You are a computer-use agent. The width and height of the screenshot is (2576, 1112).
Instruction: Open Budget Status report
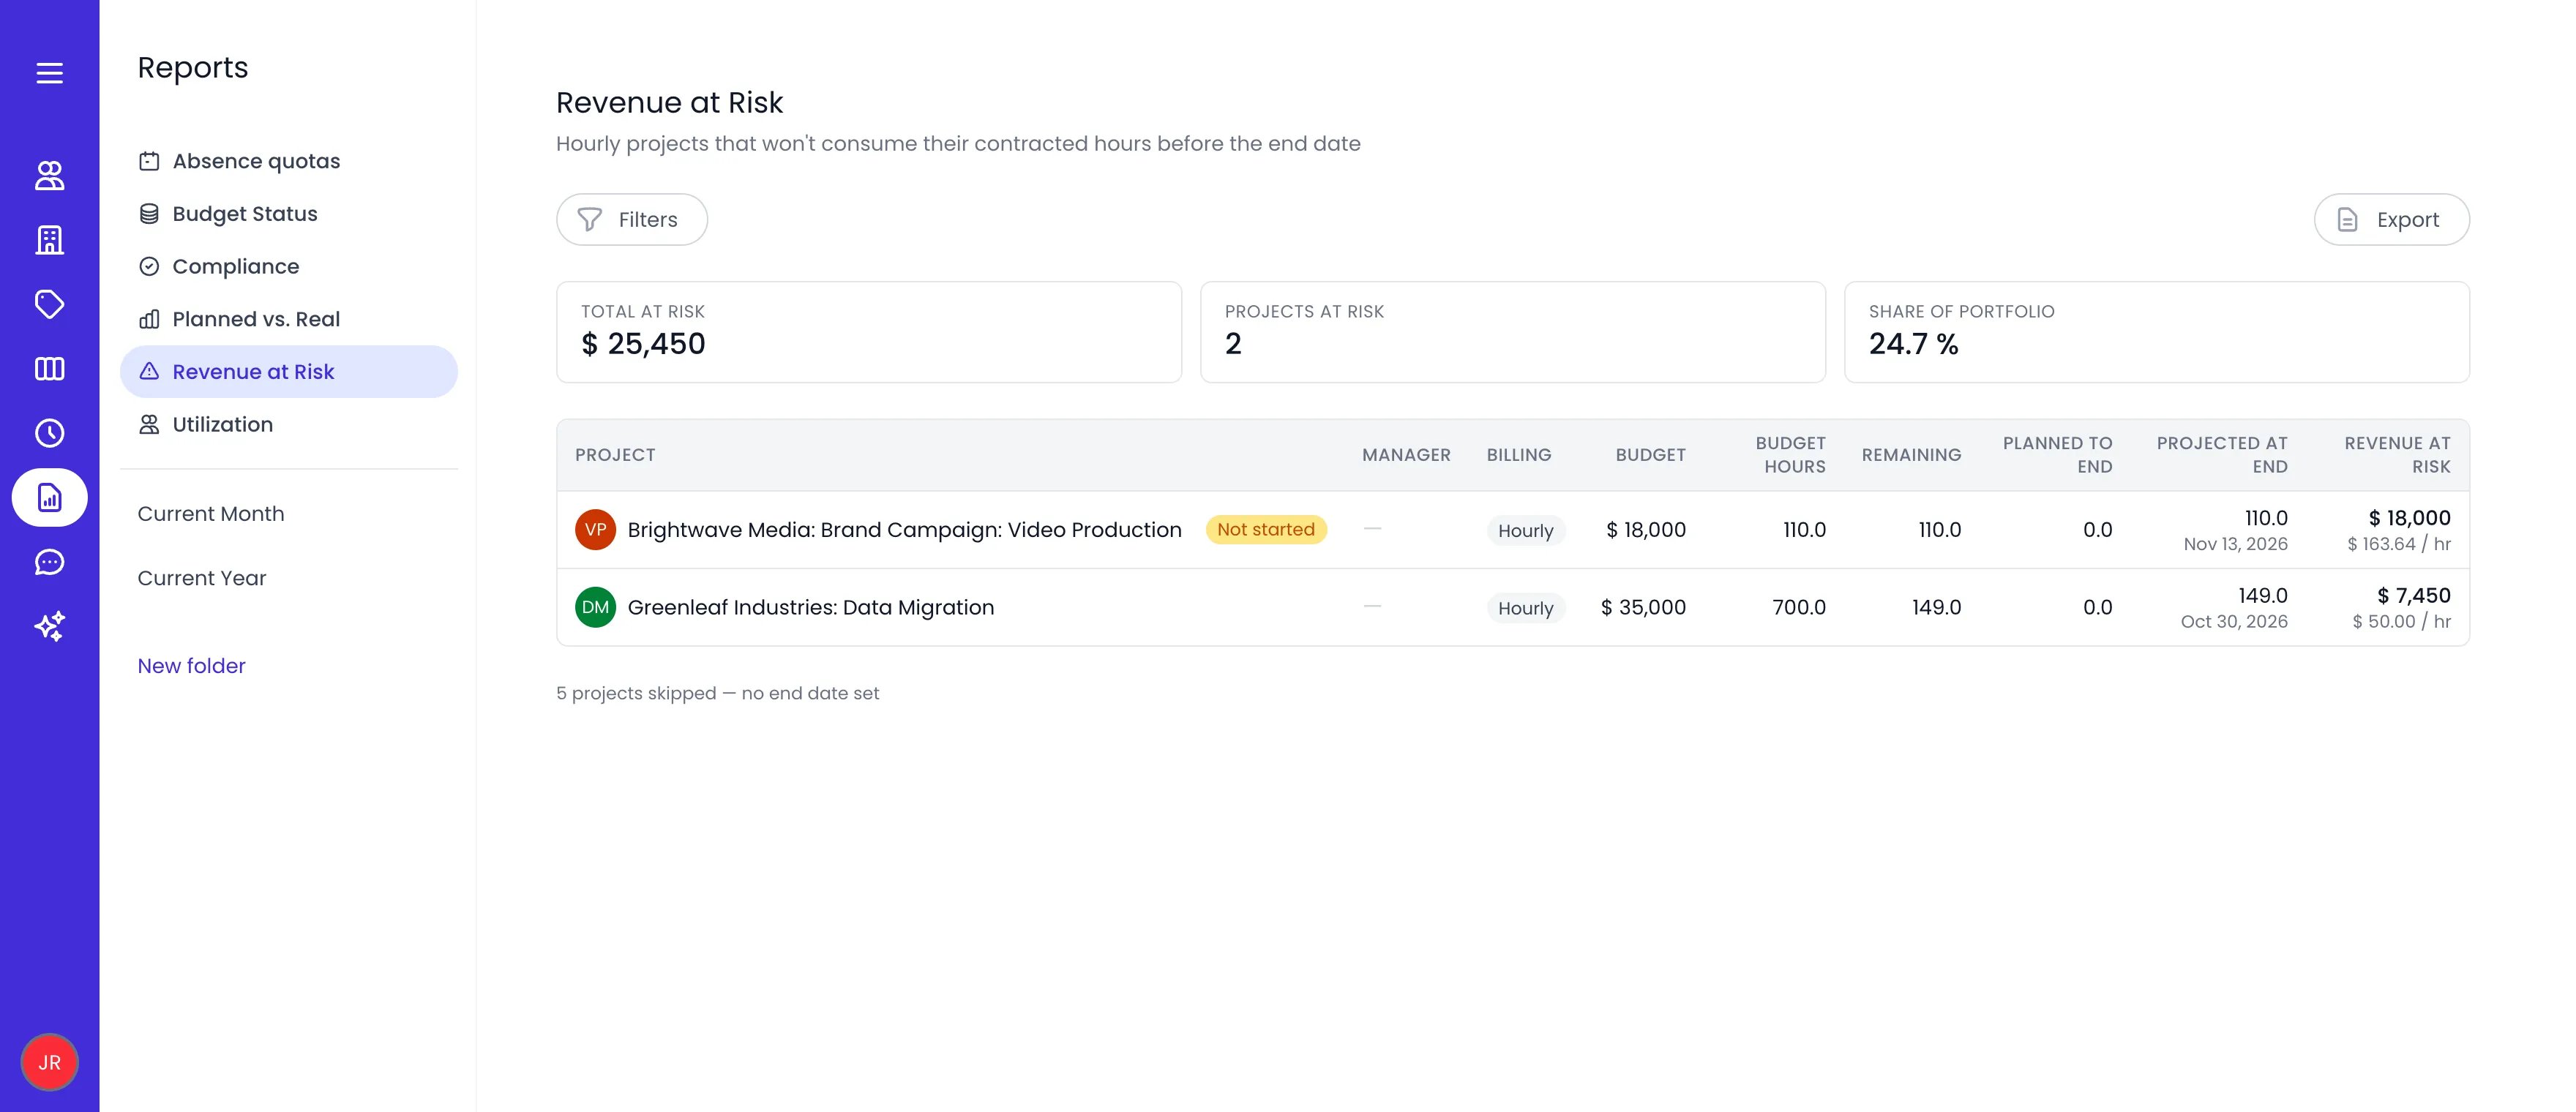point(289,214)
